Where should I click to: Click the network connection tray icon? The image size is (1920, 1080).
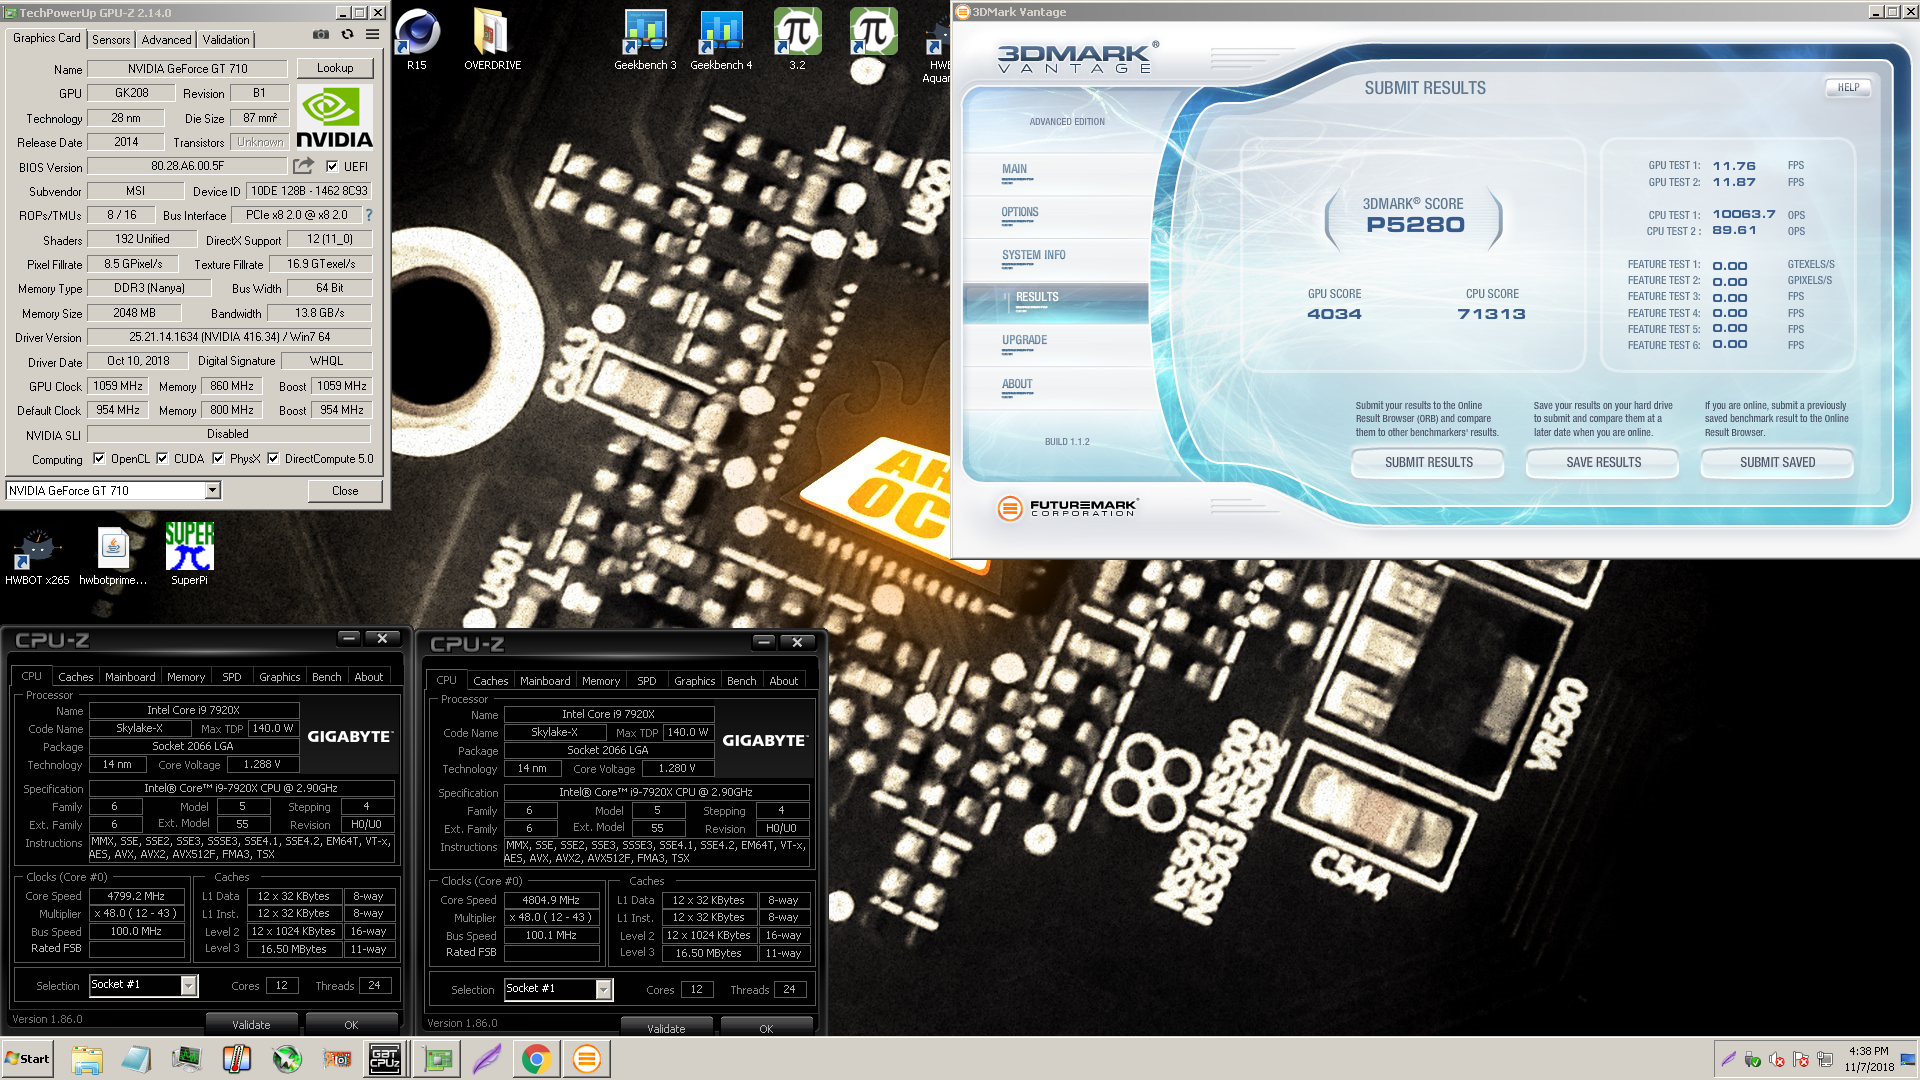[x=1825, y=1059]
